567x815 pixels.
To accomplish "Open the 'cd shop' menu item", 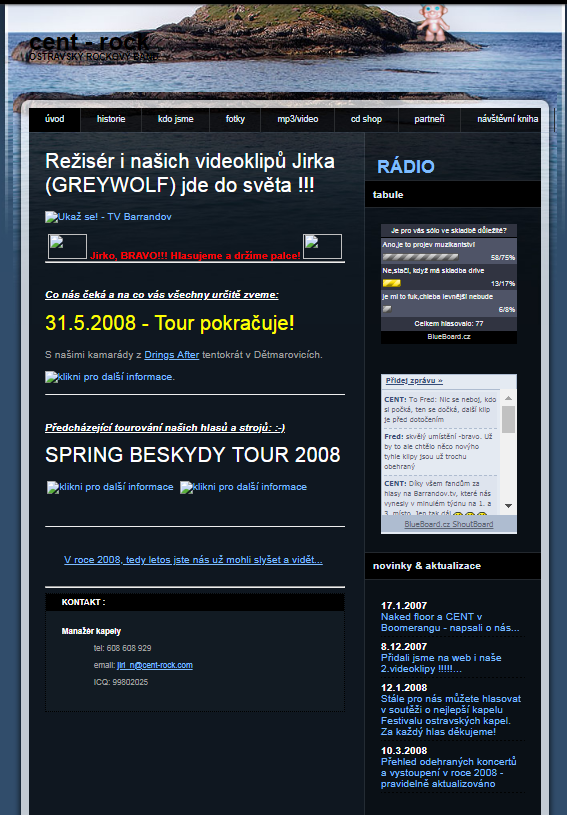I will coord(366,119).
